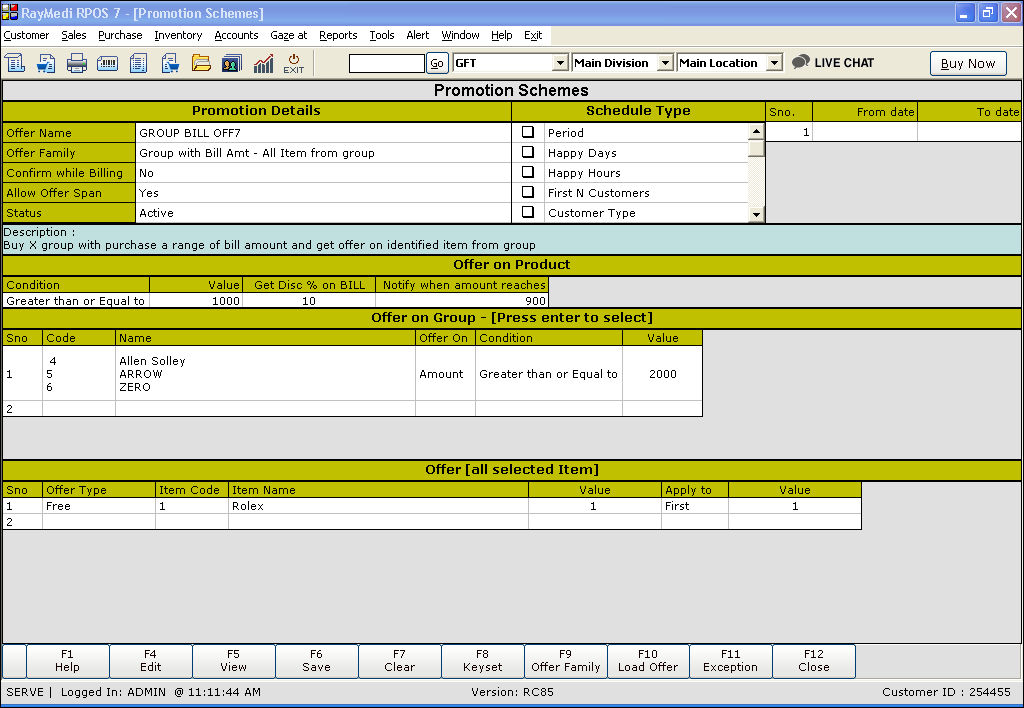The width and height of the screenshot is (1024, 708).
Task: Open the bar chart with arrow icon
Action: 263,63
